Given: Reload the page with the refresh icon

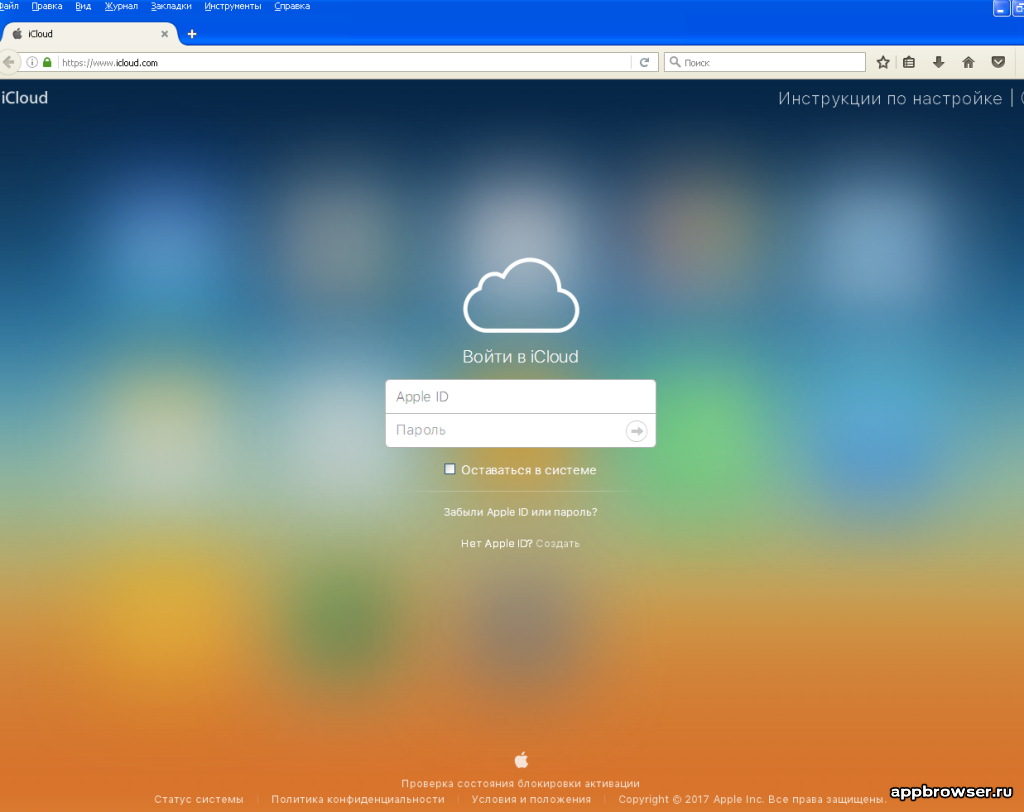Looking at the screenshot, I should point(646,62).
